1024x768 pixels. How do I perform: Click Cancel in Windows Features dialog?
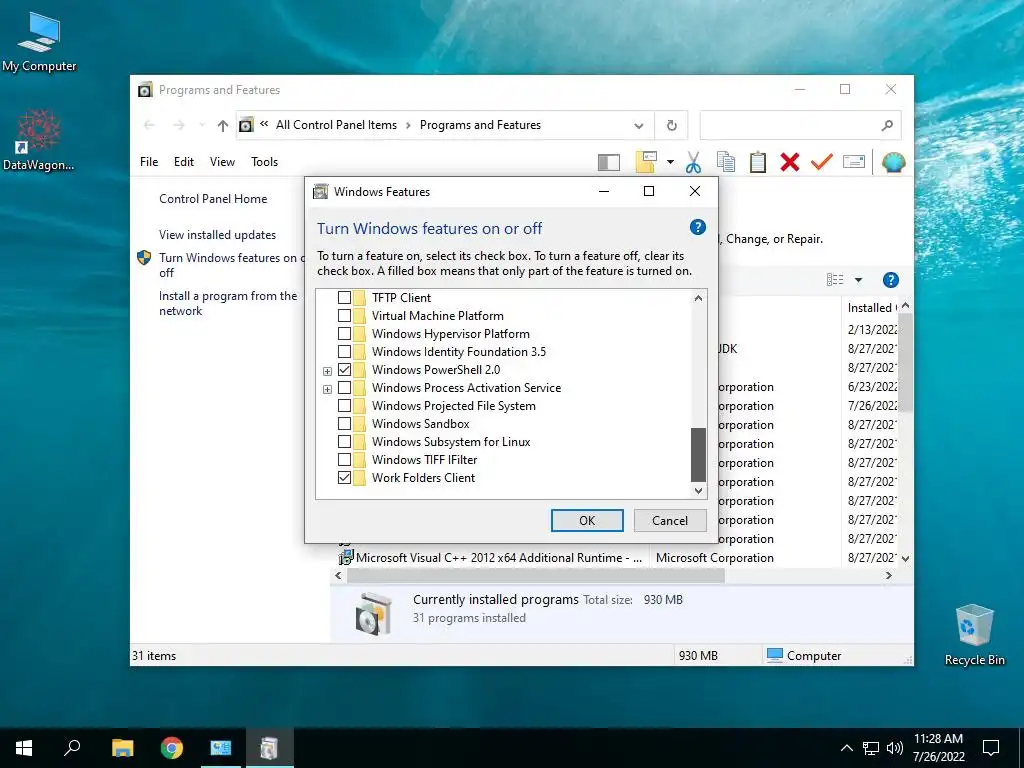coord(670,520)
